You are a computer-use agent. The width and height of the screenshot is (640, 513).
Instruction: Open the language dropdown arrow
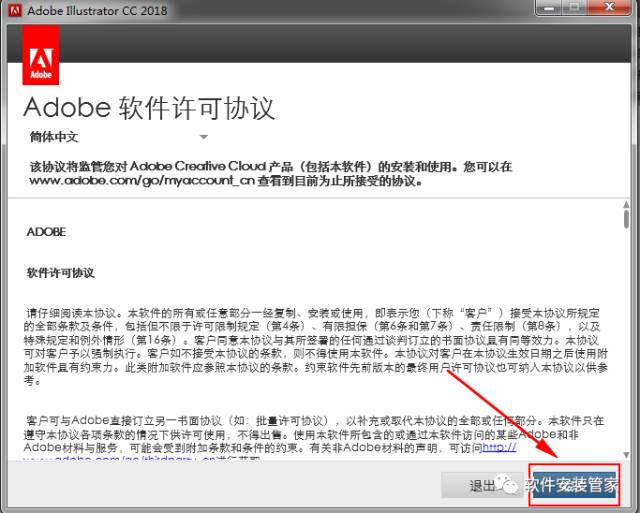(x=203, y=137)
